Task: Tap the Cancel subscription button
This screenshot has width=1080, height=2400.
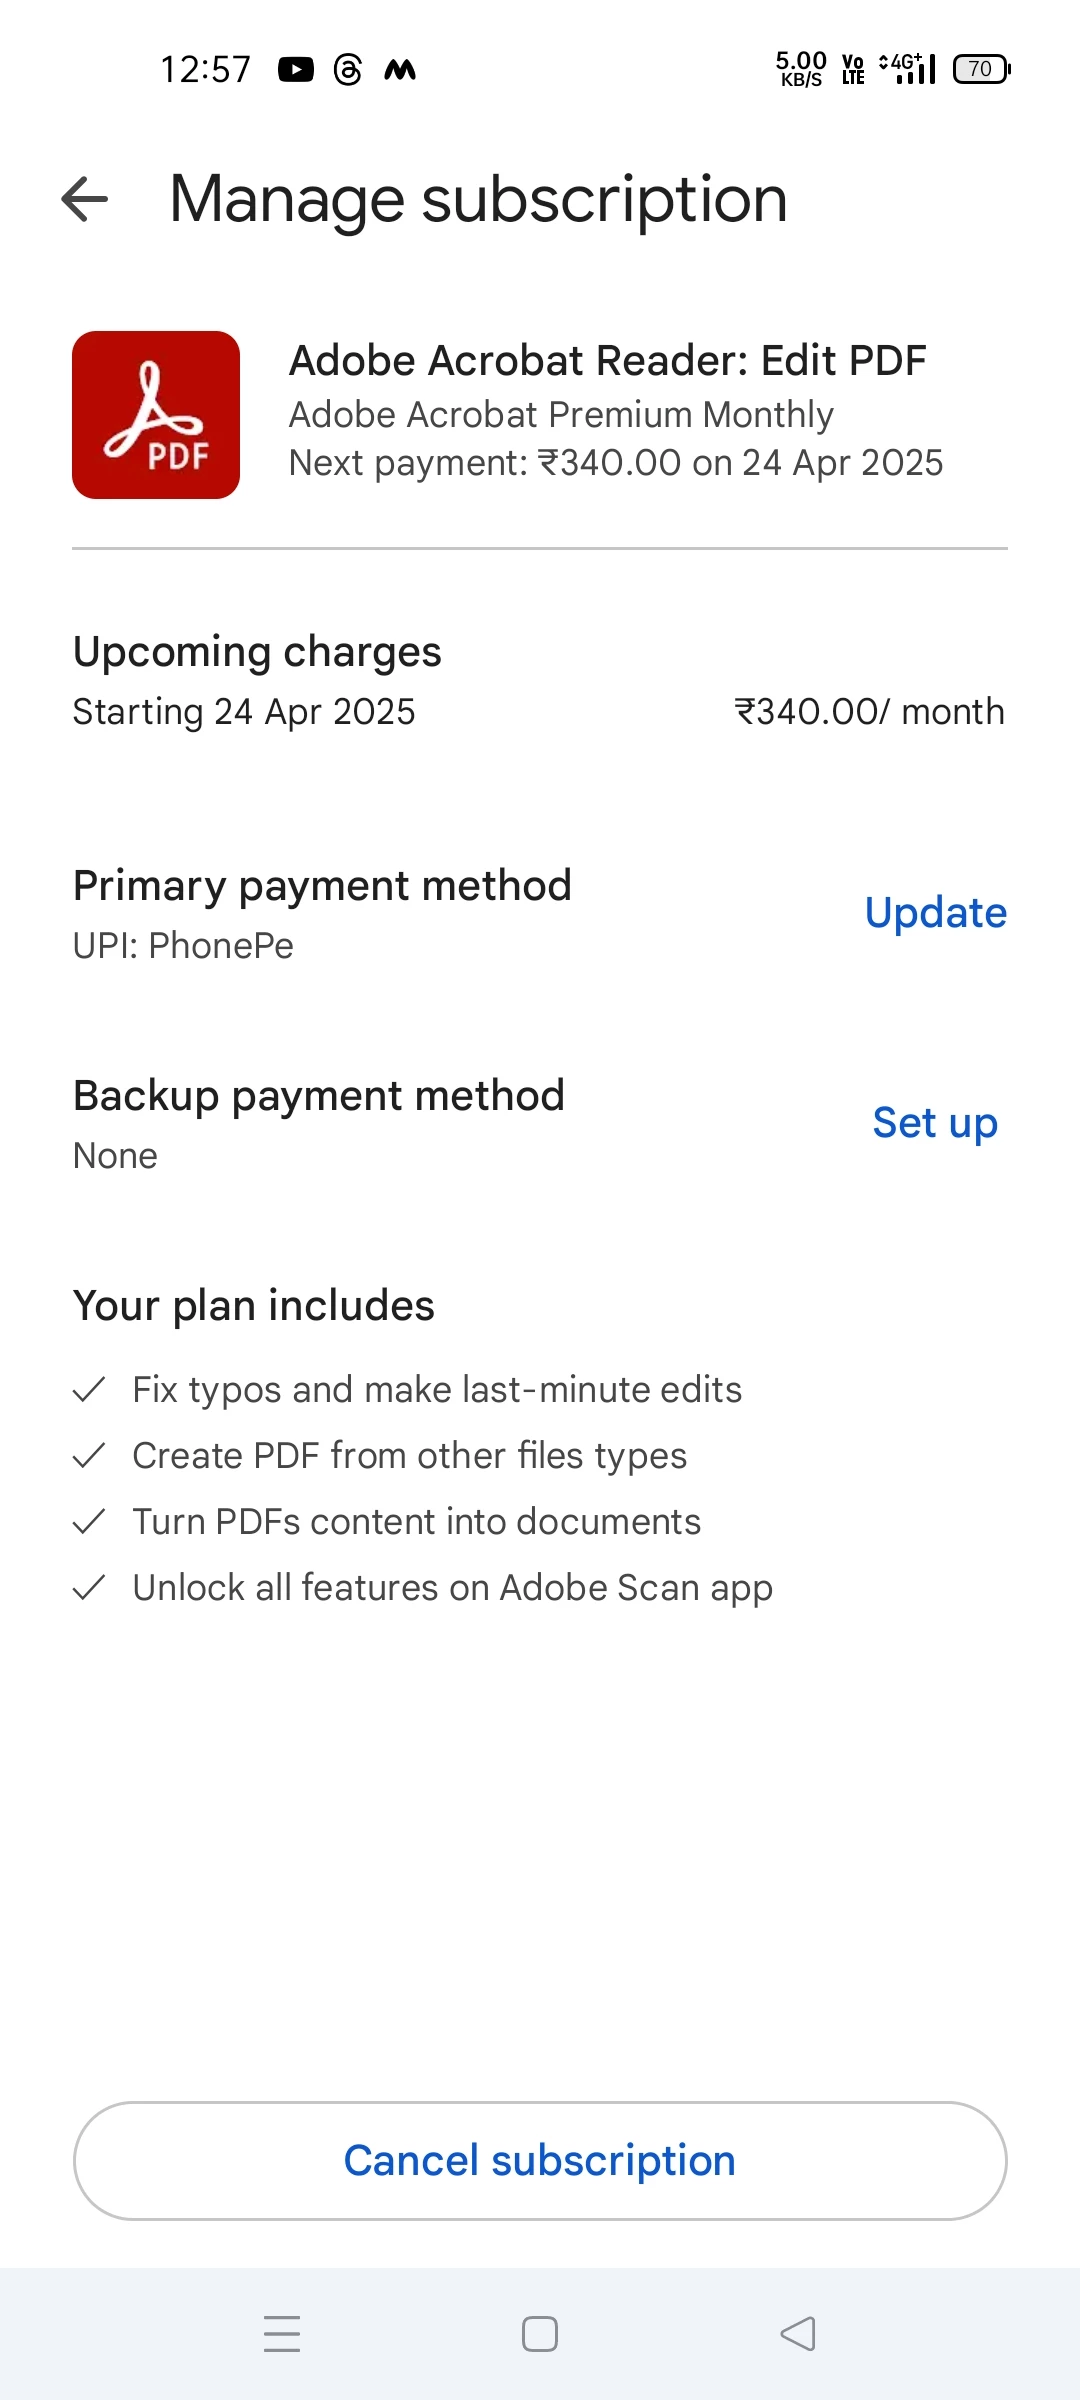Action: (x=540, y=2160)
